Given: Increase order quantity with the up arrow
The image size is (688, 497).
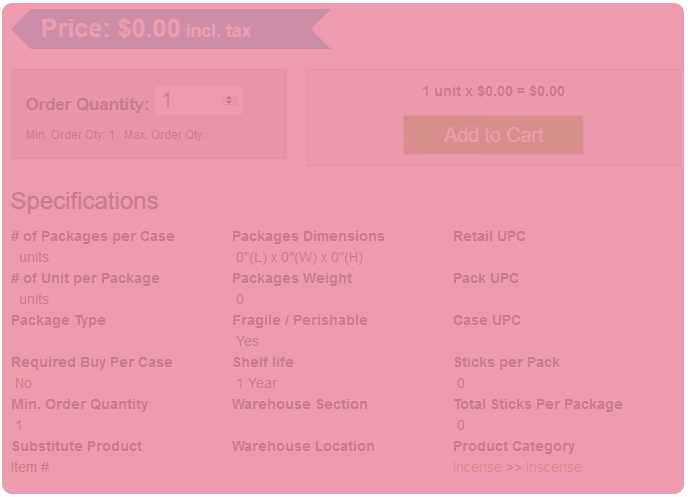Looking at the screenshot, I should 229,97.
